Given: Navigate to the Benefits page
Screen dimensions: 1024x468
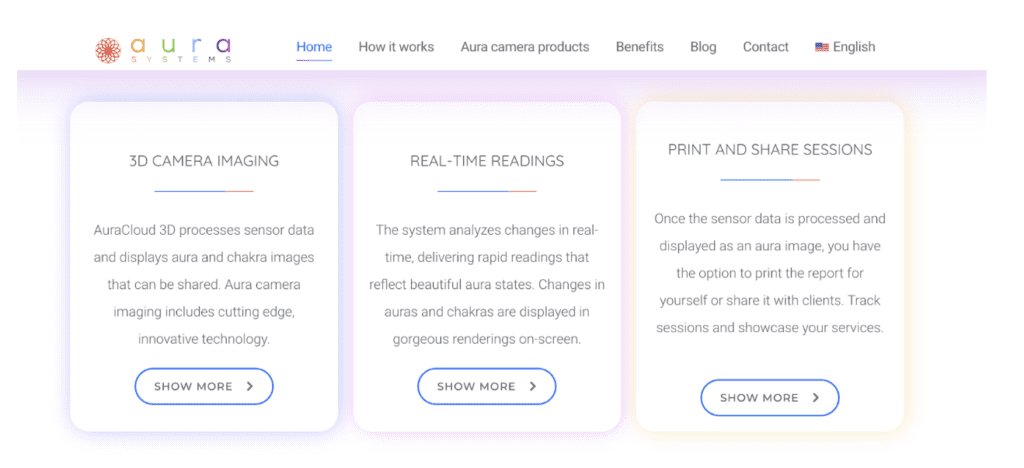Looking at the screenshot, I should [x=640, y=47].
